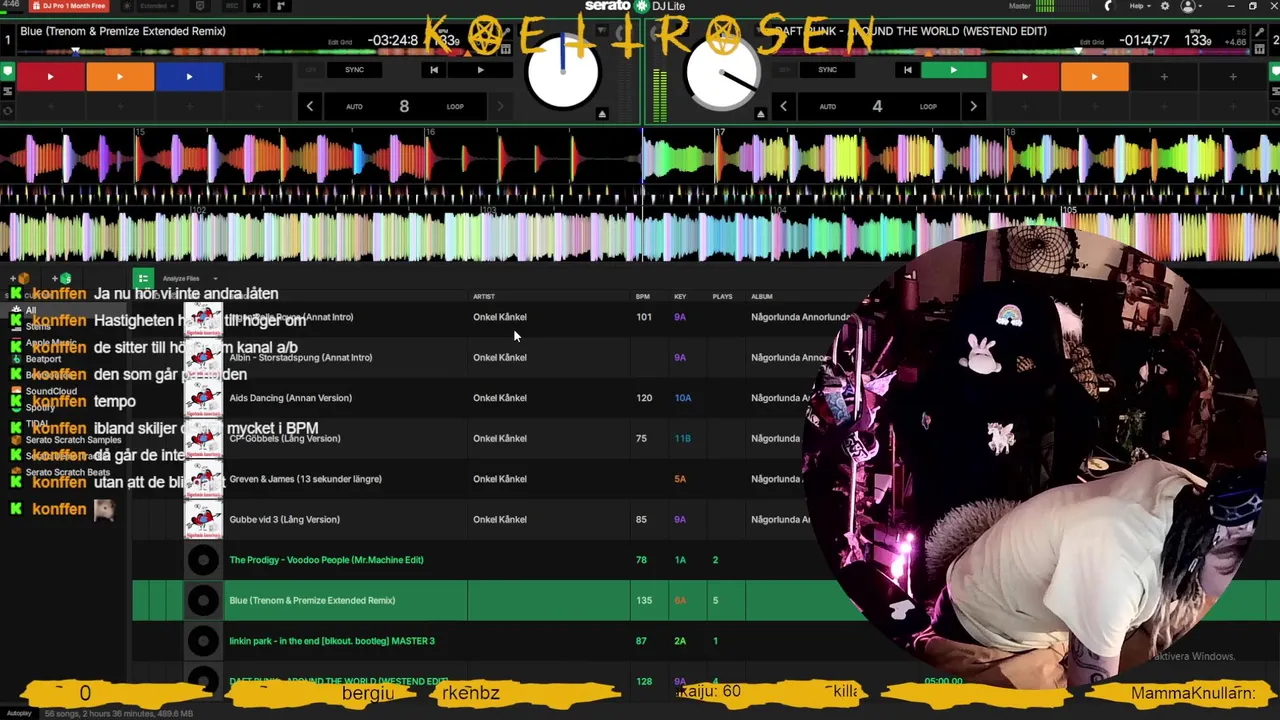This screenshot has height=720, width=1280.
Task: Open the Extended view mode dropdown
Action: click(157, 6)
